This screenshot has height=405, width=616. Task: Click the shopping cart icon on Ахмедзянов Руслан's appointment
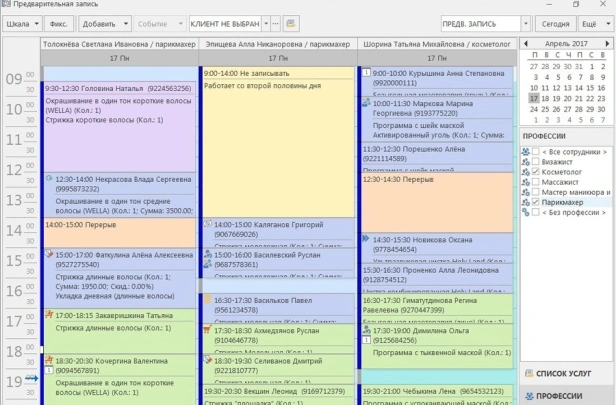[208, 330]
